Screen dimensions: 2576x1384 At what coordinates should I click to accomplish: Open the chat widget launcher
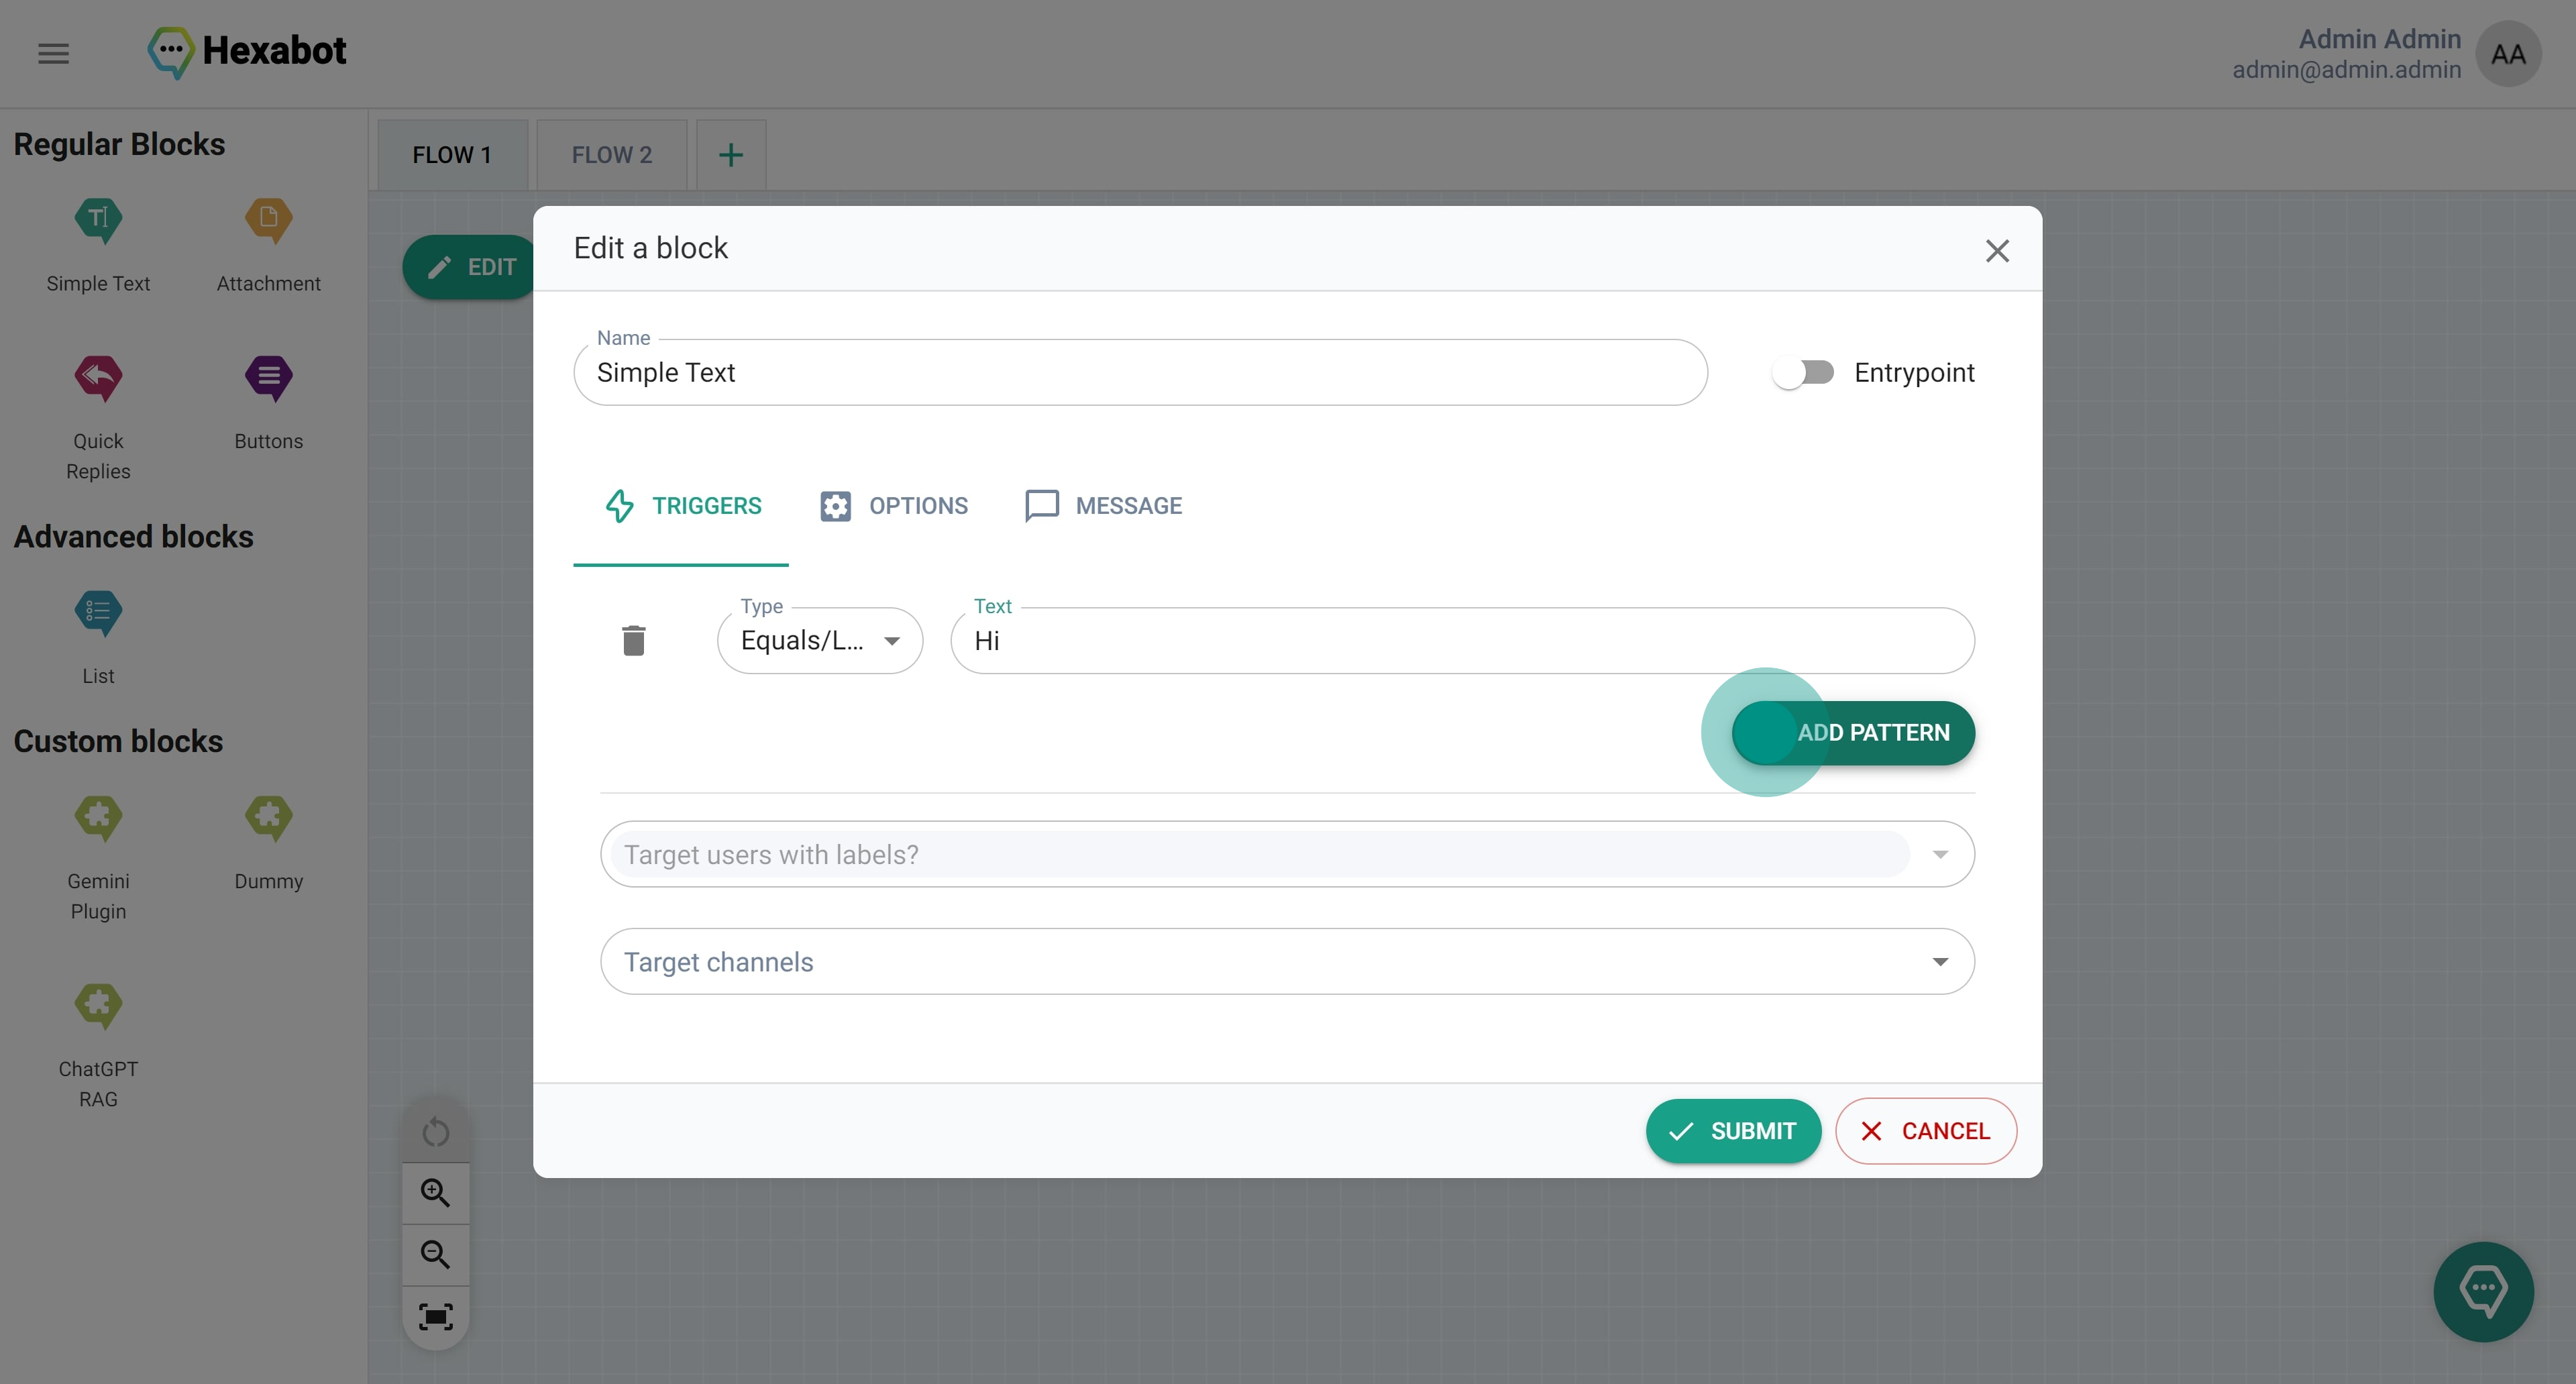click(x=2482, y=1291)
